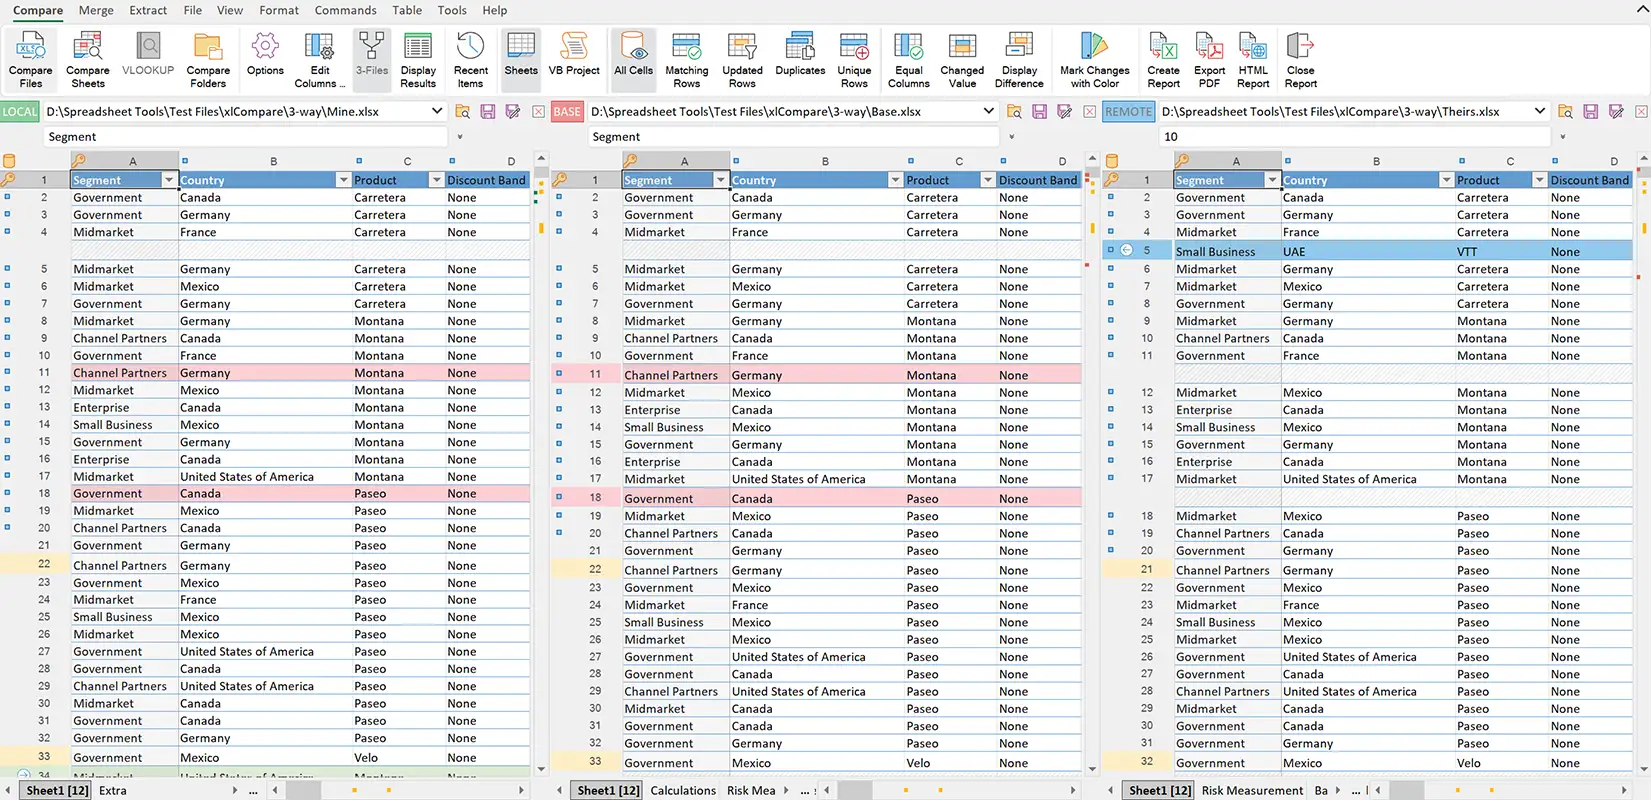1651x800 pixels.
Task: Open Compare Folders from the ribbon
Action: coord(208,60)
